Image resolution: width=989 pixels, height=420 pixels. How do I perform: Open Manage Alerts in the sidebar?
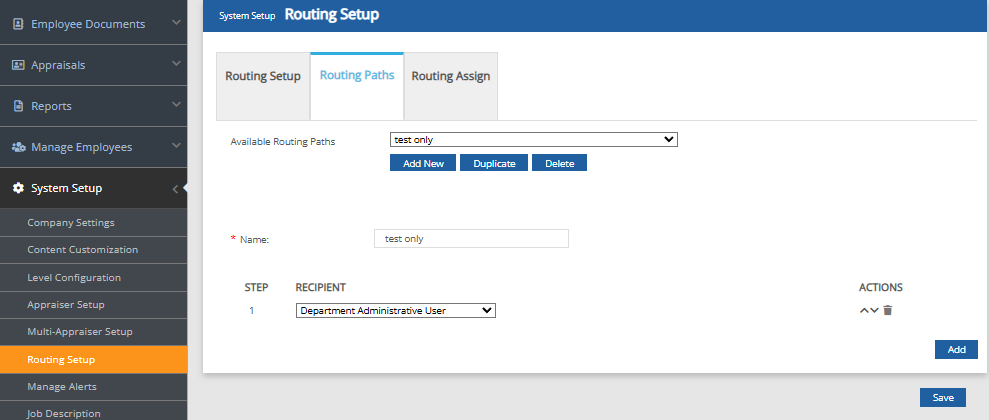62,386
